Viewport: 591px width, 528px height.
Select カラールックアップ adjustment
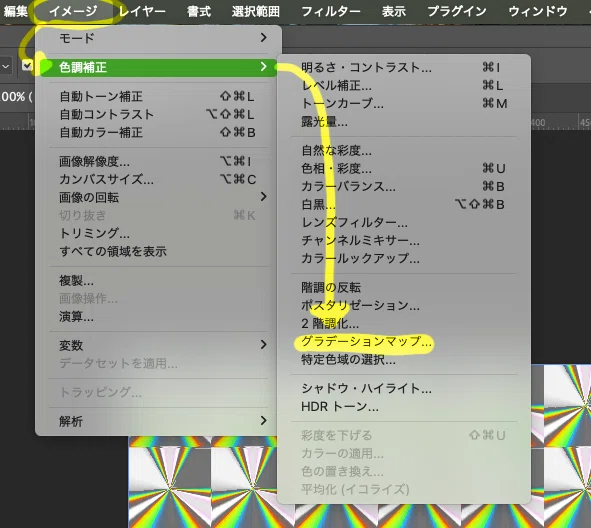point(404,259)
